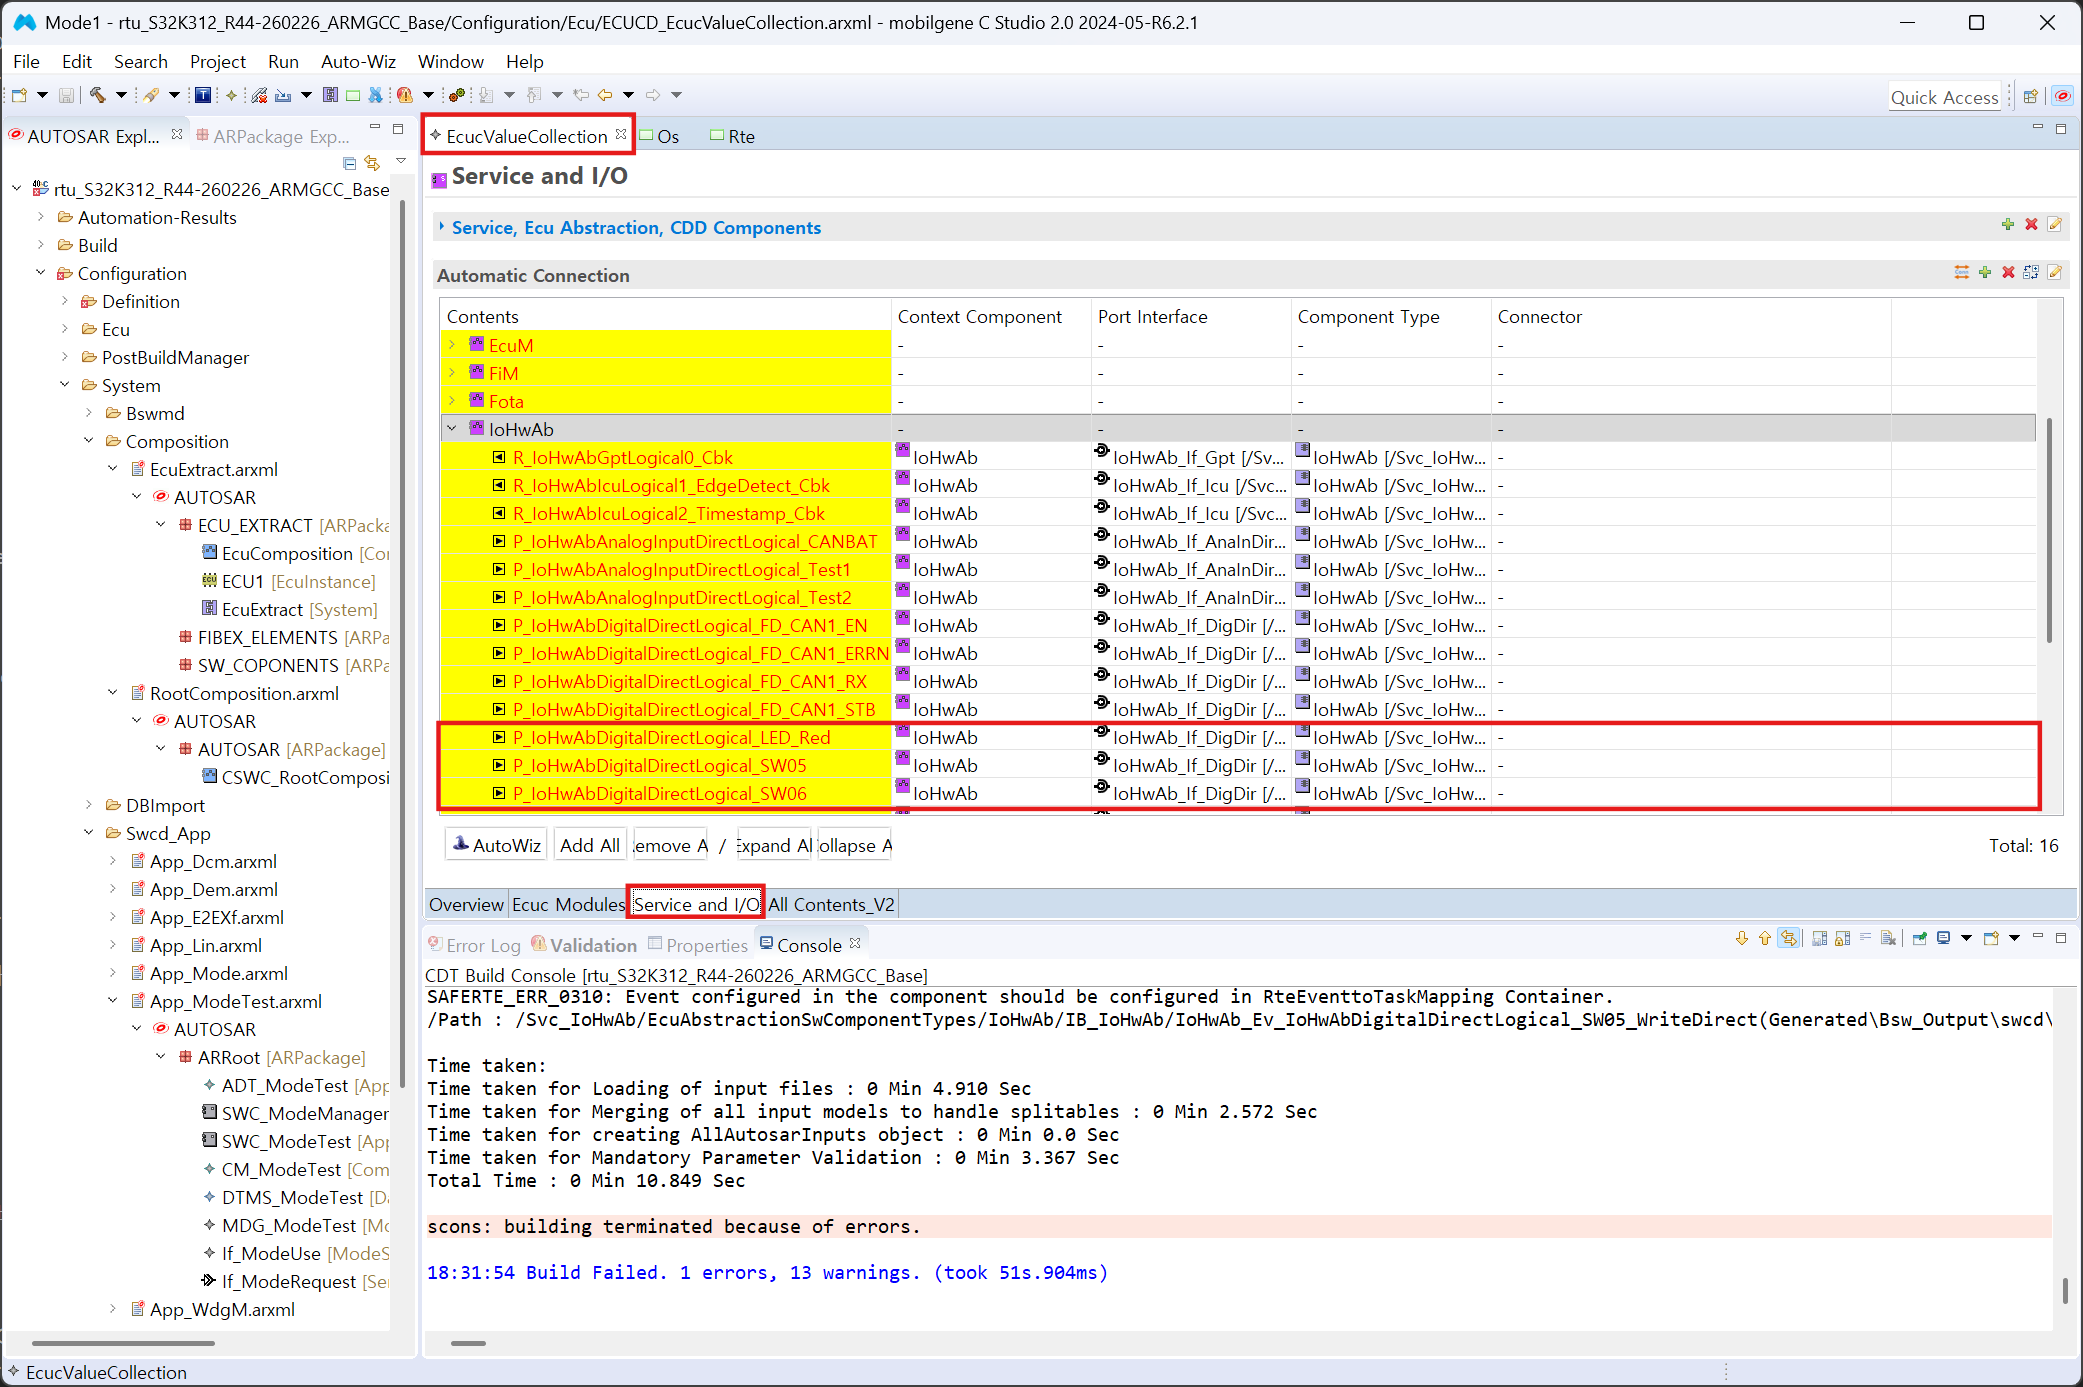The image size is (2083, 1387).
Task: Click the Port Interface column header
Action: (x=1191, y=316)
